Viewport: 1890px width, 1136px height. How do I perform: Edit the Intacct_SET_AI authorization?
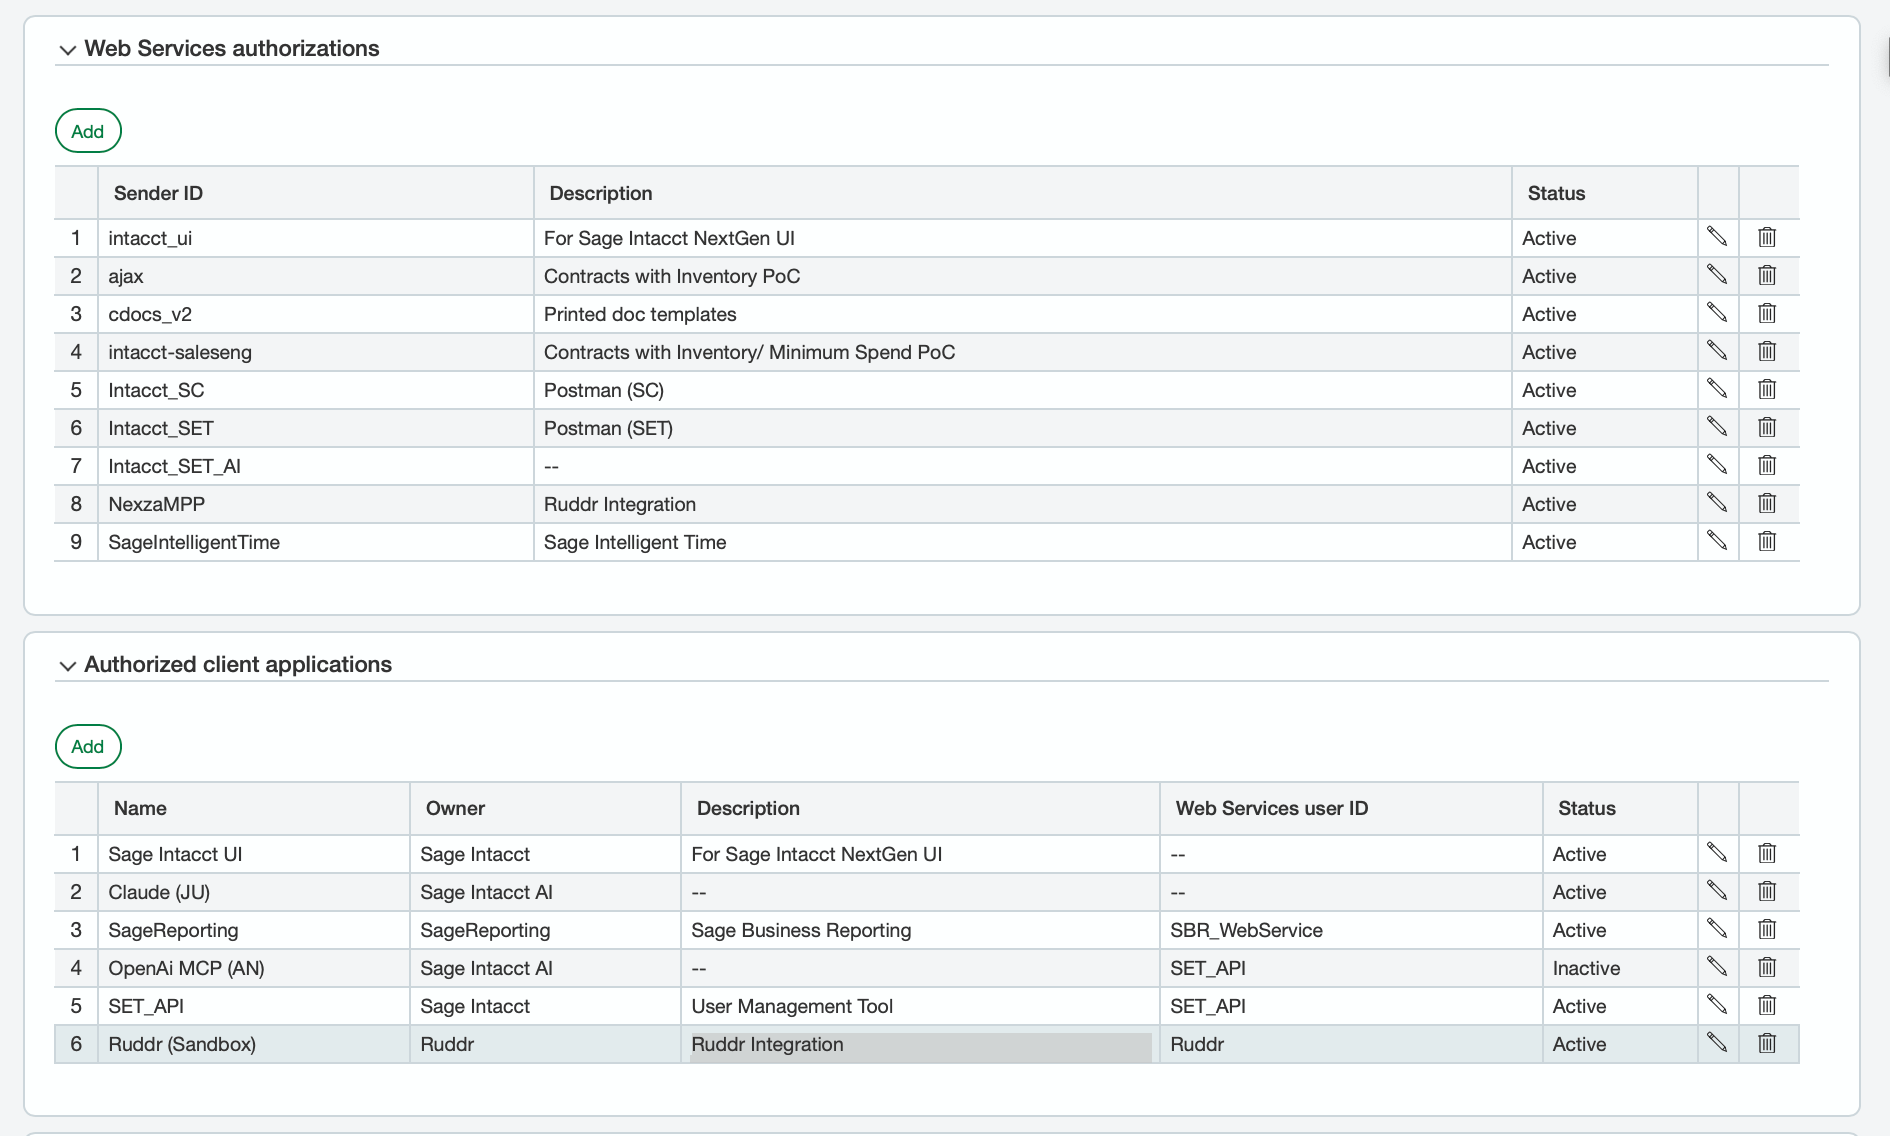coord(1717,465)
